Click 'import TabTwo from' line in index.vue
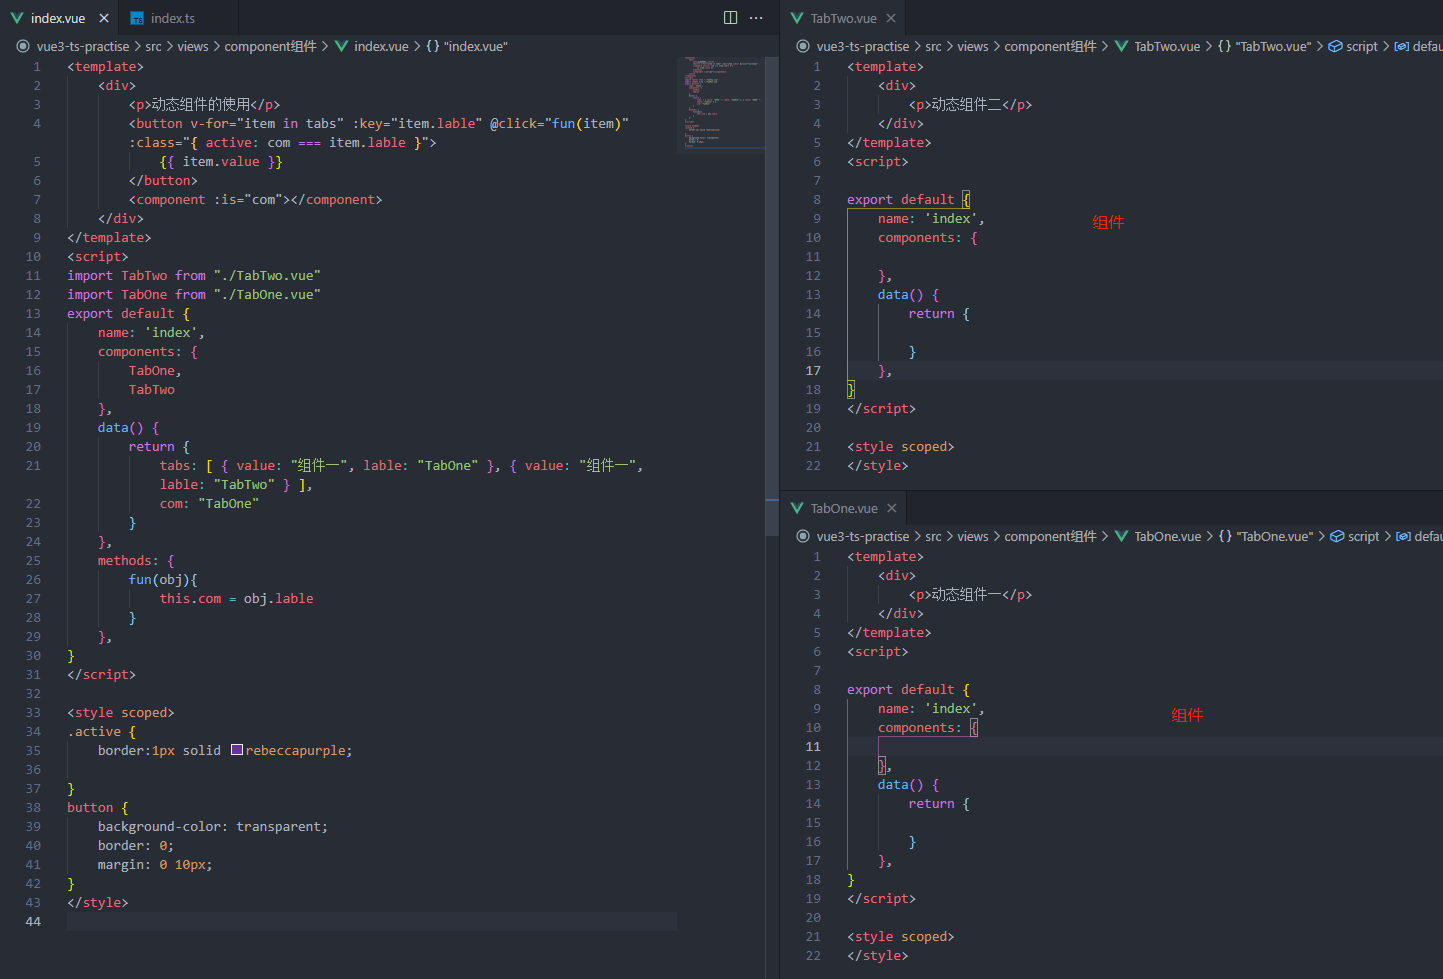Screen dimensions: 1443x979 click(194, 275)
